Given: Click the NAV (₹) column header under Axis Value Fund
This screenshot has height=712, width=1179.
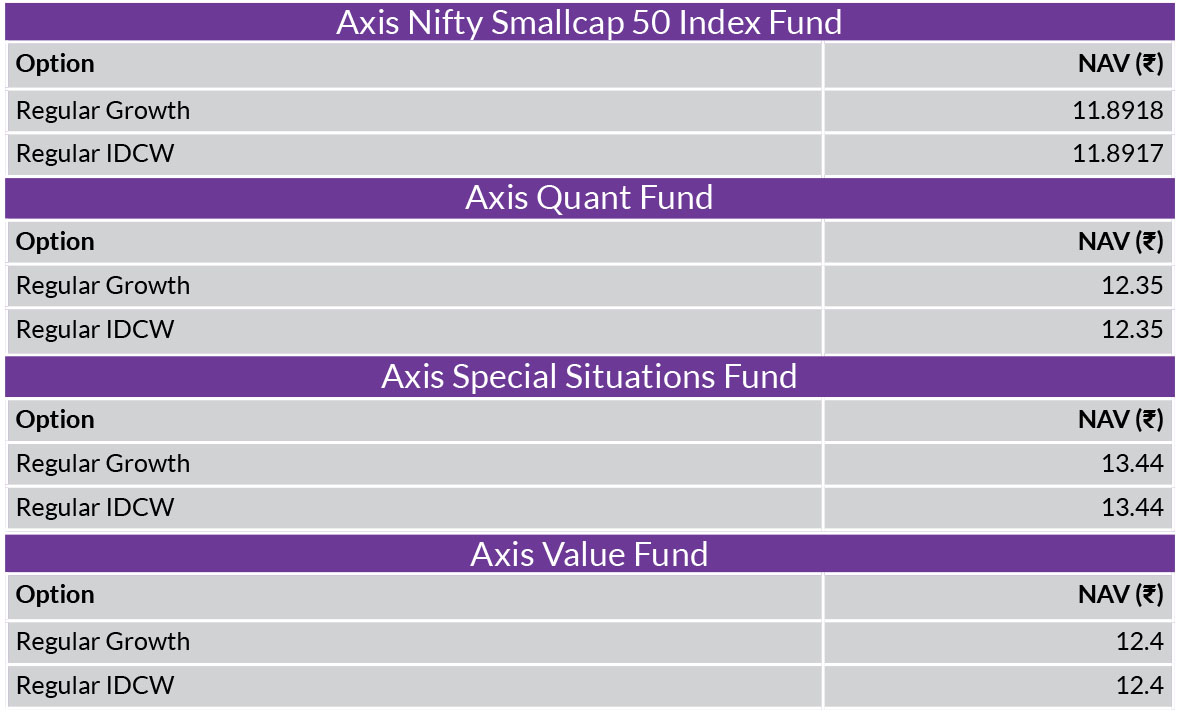Looking at the screenshot, I should pos(1120,595).
